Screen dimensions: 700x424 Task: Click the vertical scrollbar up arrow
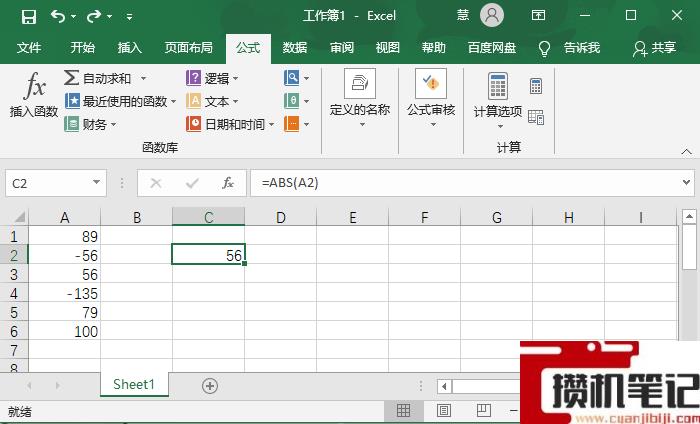(689, 217)
